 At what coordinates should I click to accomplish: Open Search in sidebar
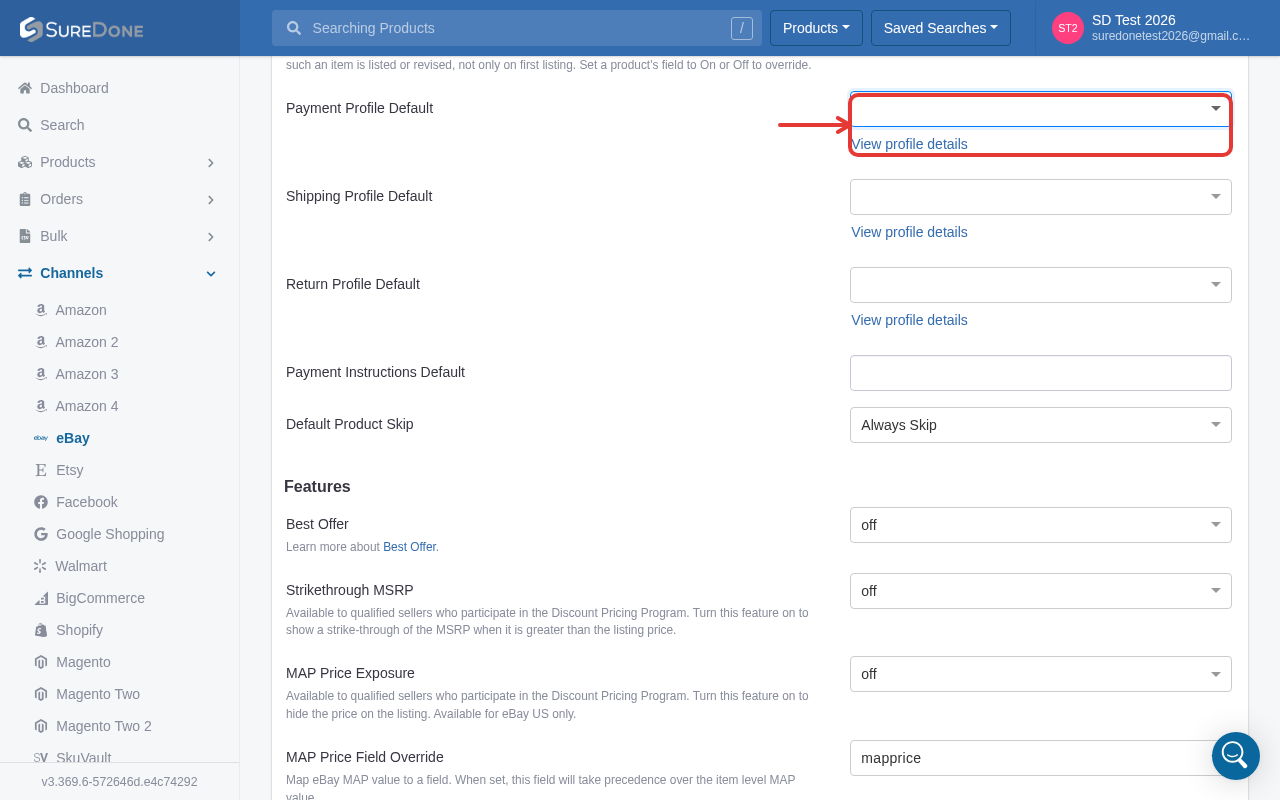point(62,125)
